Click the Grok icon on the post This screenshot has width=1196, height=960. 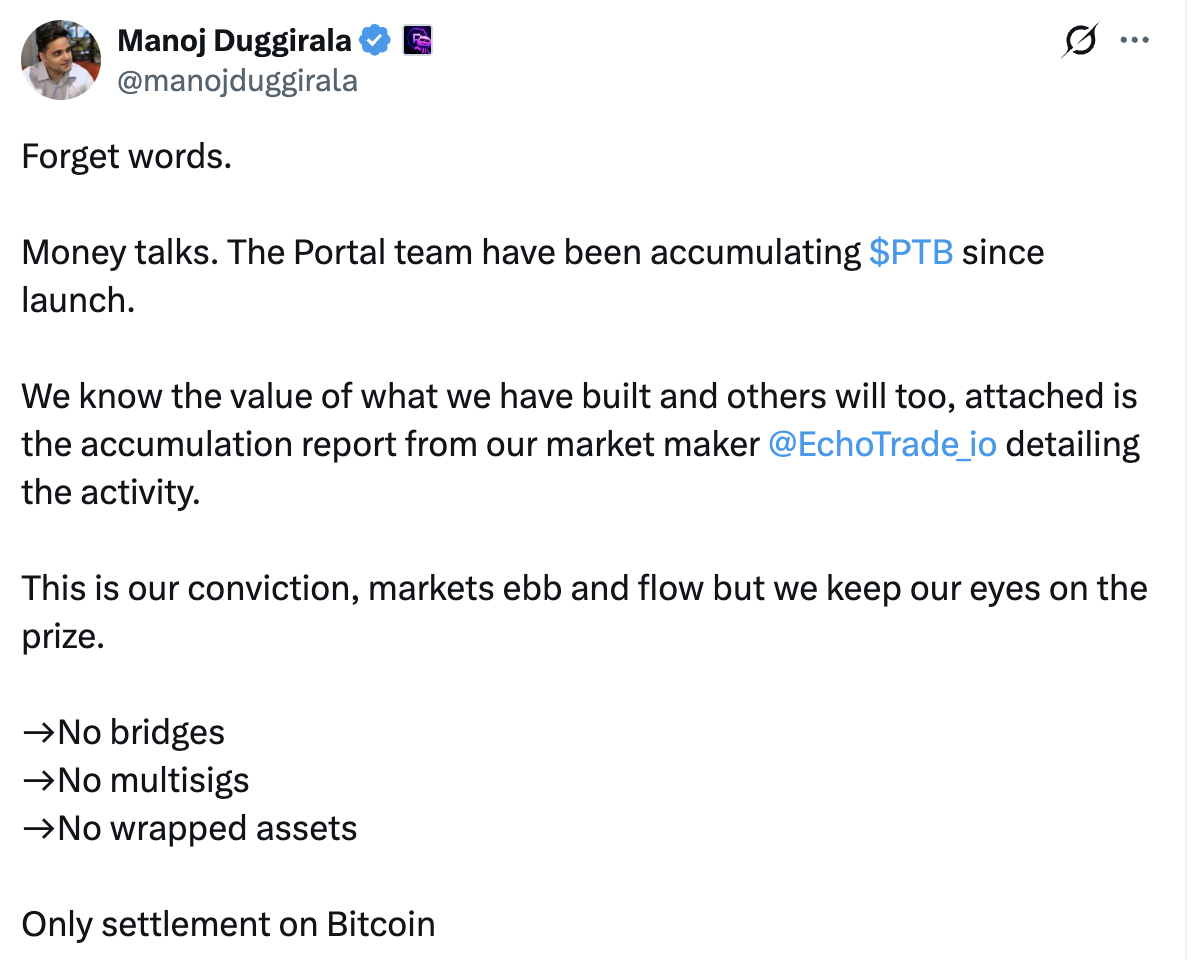click(x=1080, y=41)
